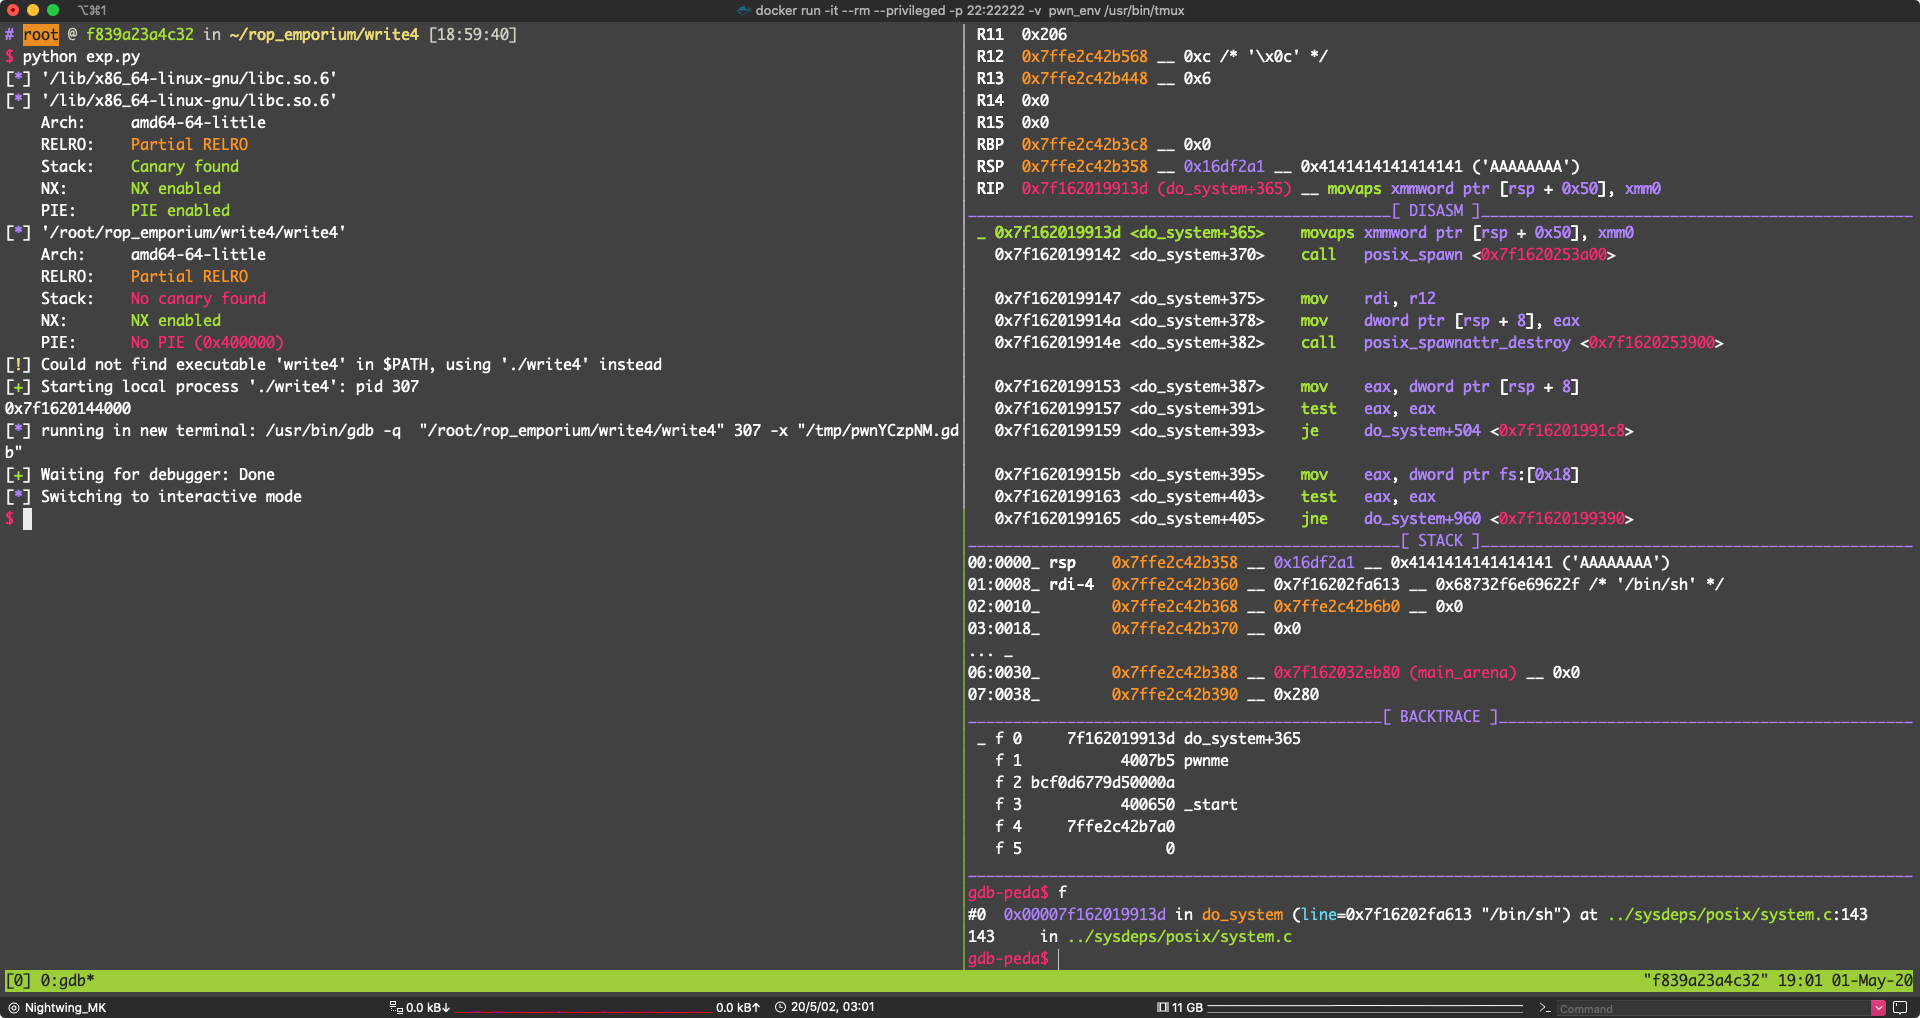This screenshot has height=1018, width=1920.
Task: Click the clock icon beside 20/5/02, 03:01
Action: point(781,1008)
